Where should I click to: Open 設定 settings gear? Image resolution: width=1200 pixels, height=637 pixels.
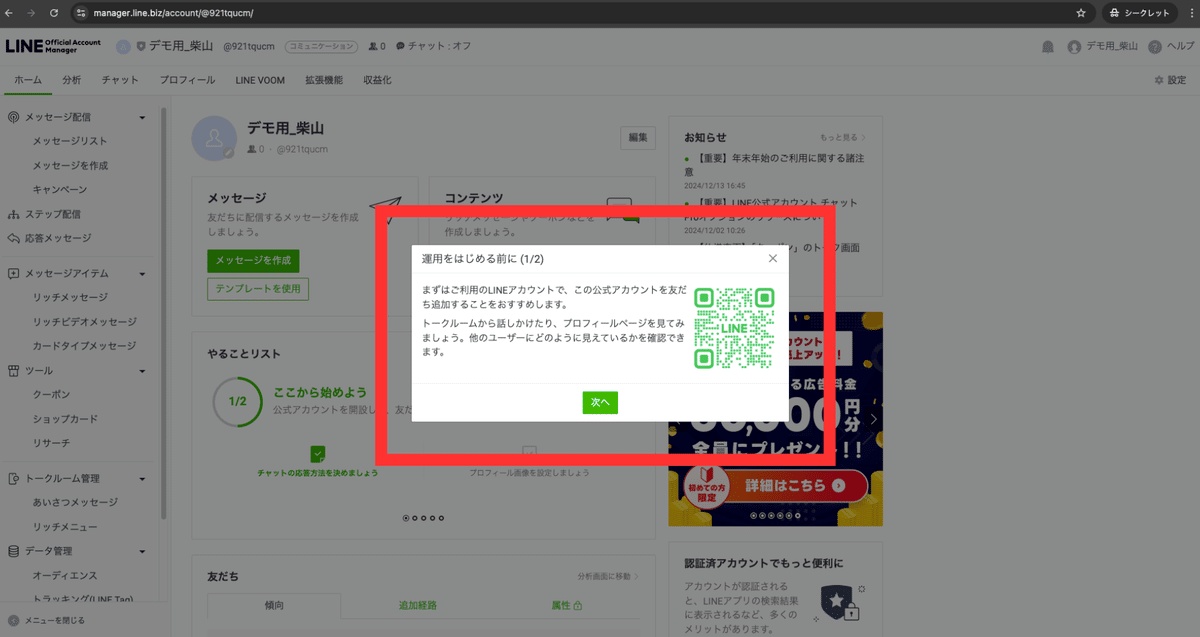click(1169, 80)
